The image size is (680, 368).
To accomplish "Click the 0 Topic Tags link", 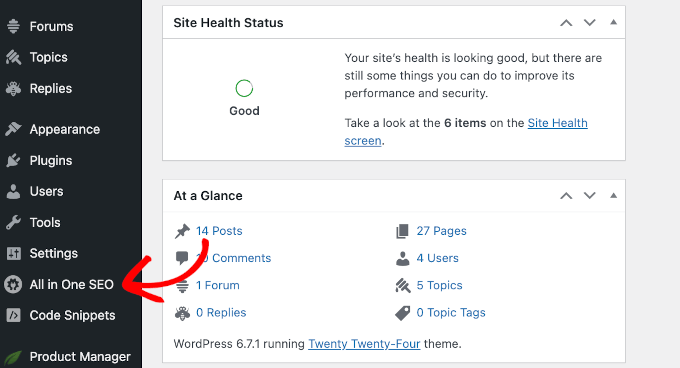I will tap(451, 313).
